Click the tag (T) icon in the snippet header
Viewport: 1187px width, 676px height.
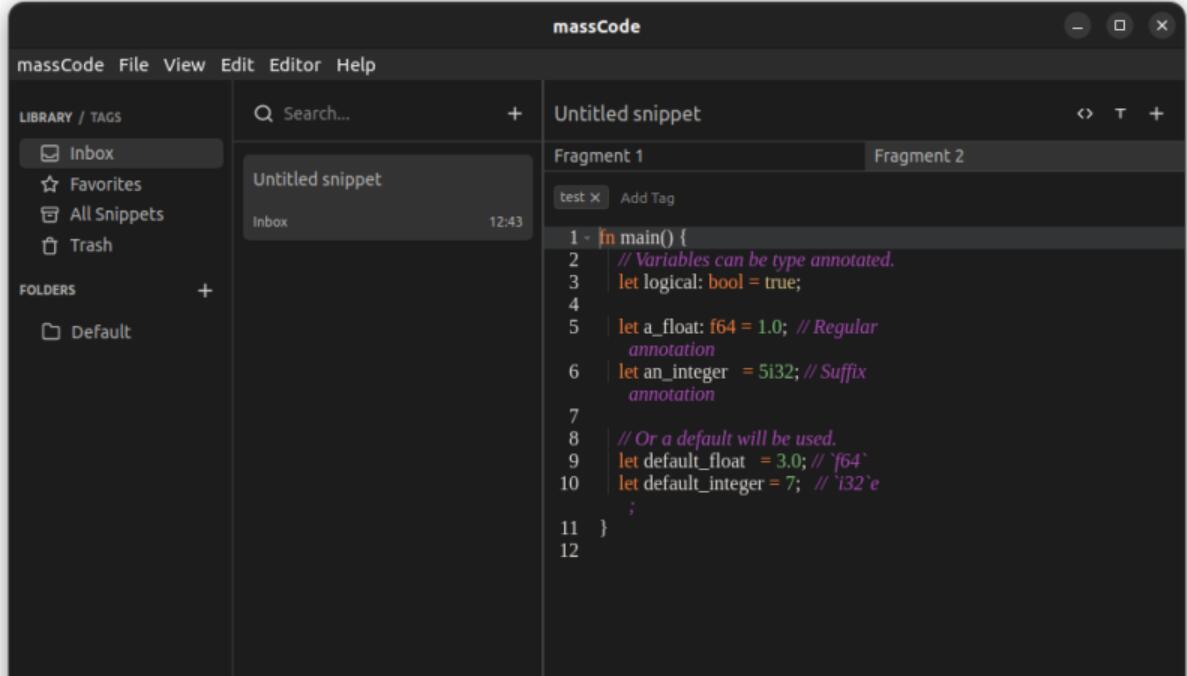point(1121,114)
